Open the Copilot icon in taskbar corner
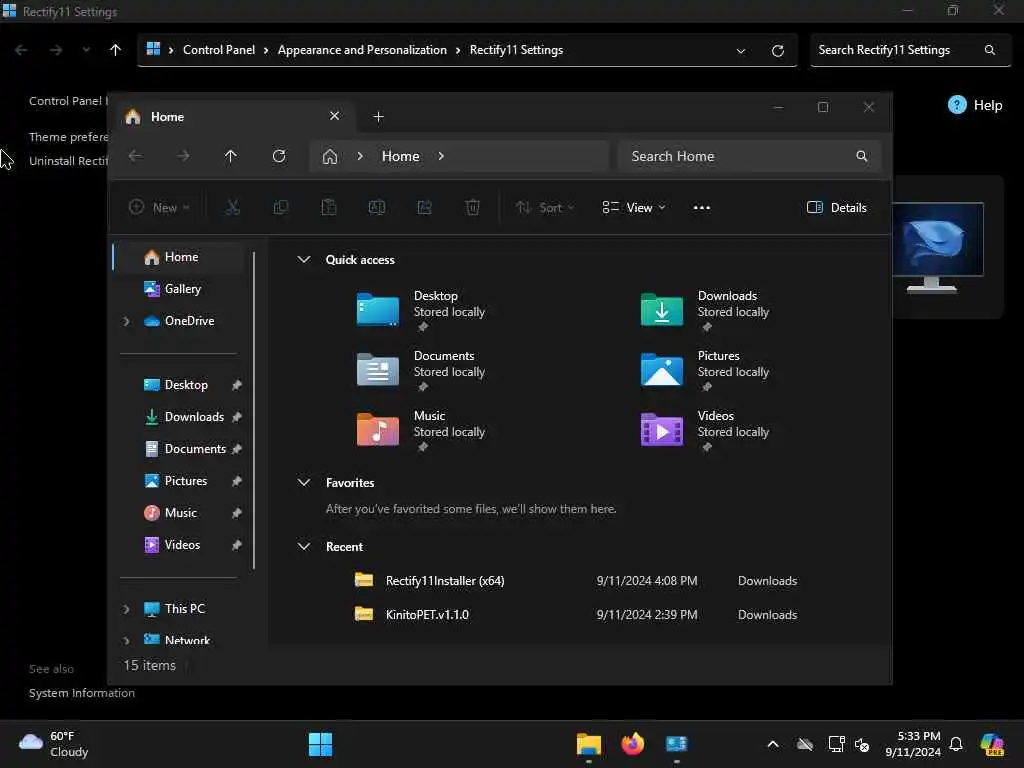The image size is (1024, 768). [992, 744]
